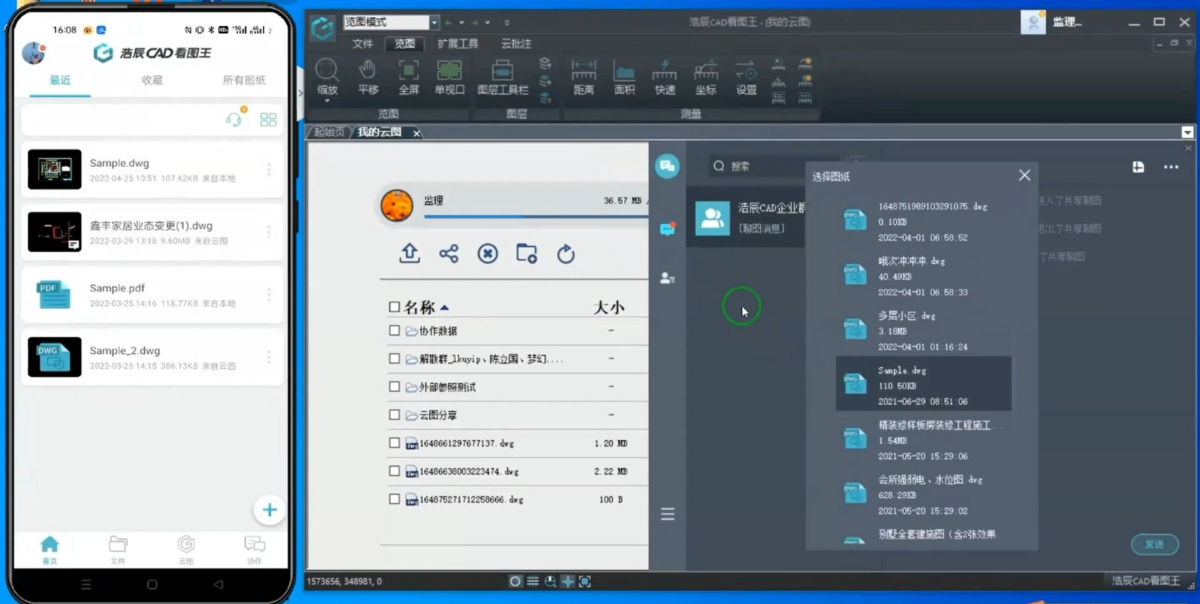Switch to the 起始页 document tab

point(329,132)
